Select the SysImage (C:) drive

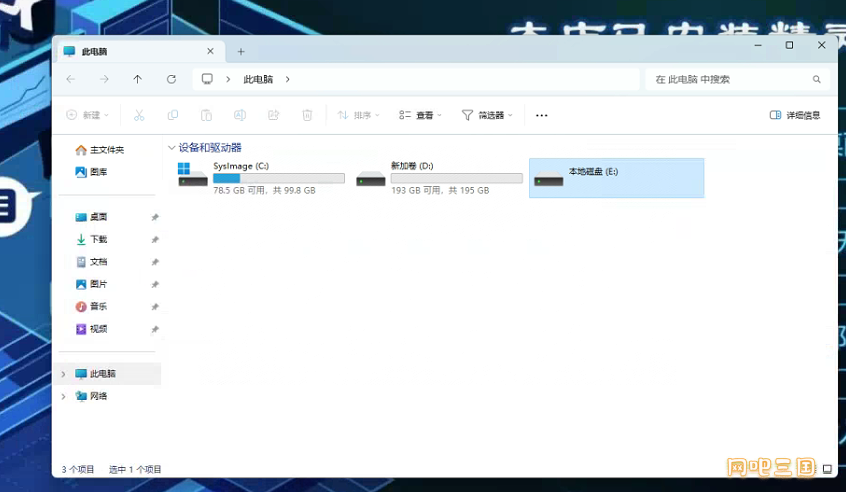[261, 178]
